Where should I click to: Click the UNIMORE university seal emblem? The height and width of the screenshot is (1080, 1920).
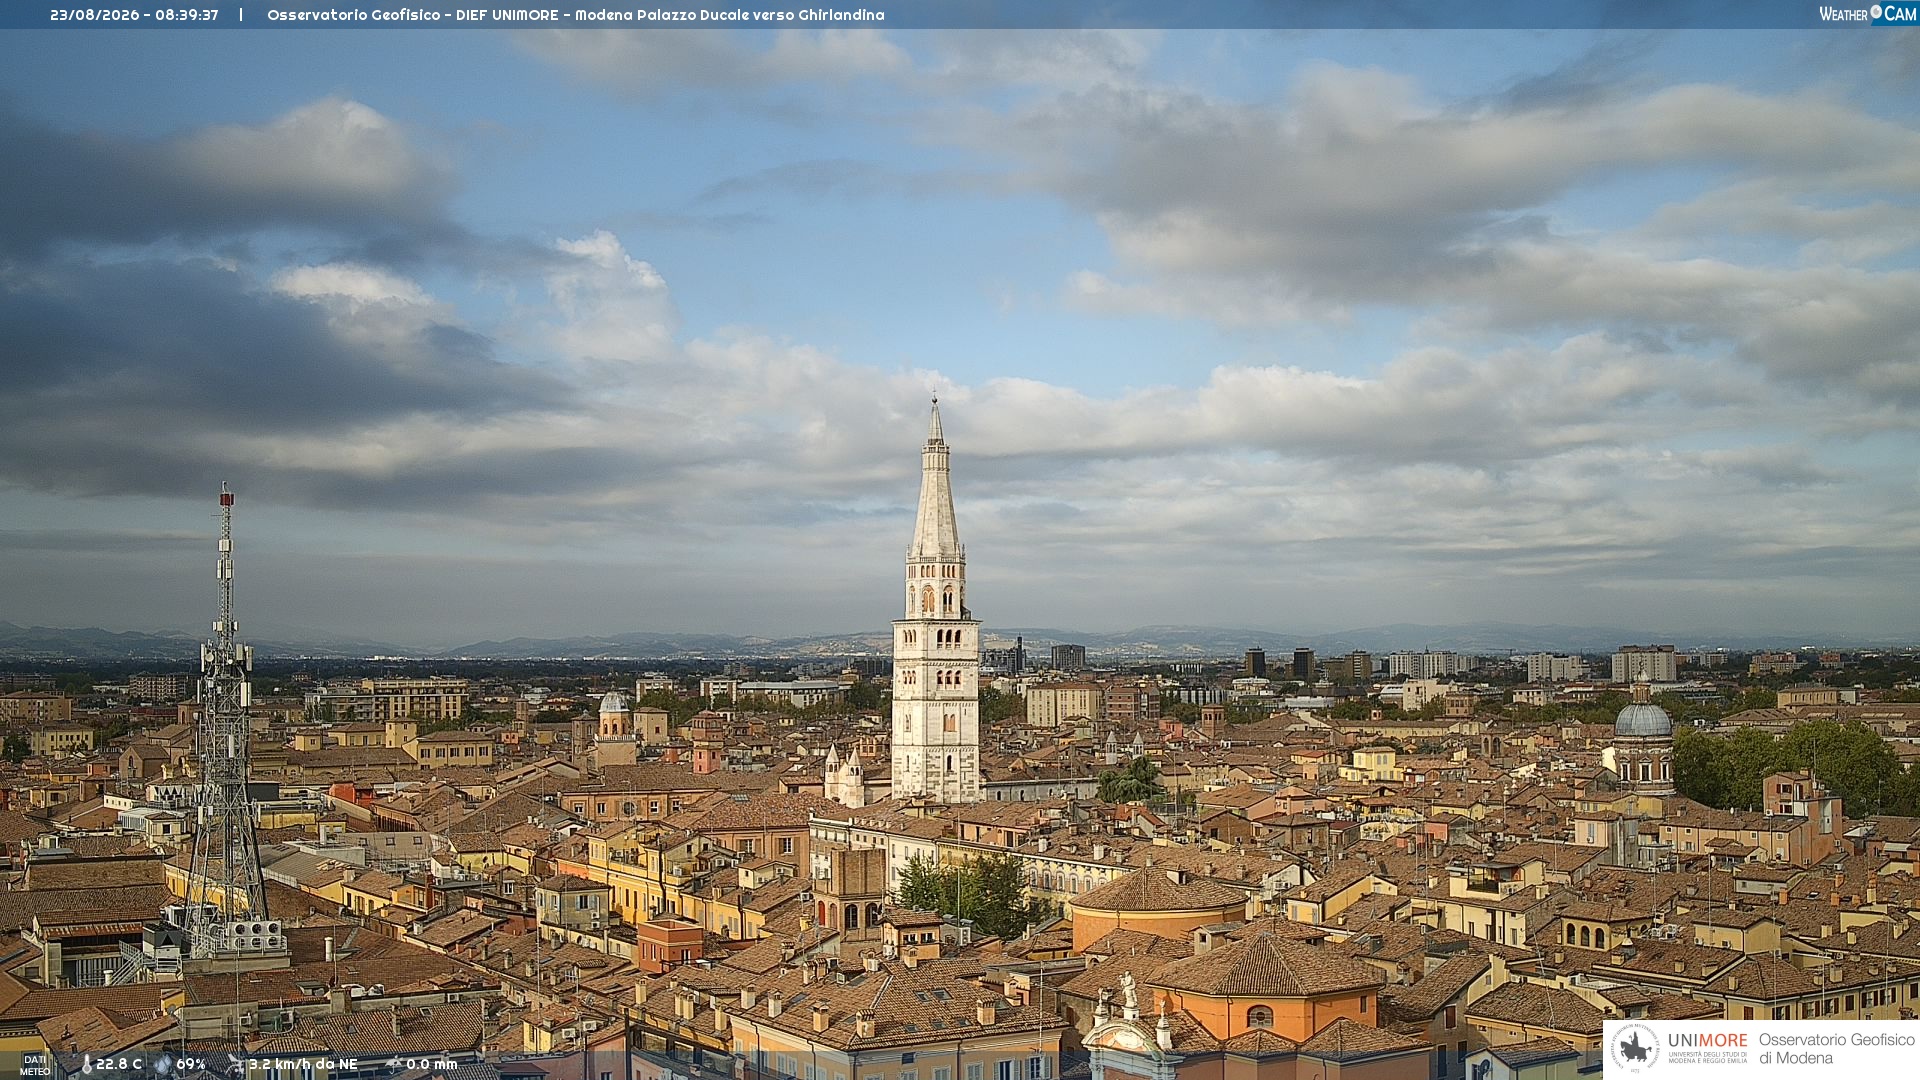tap(1636, 1049)
